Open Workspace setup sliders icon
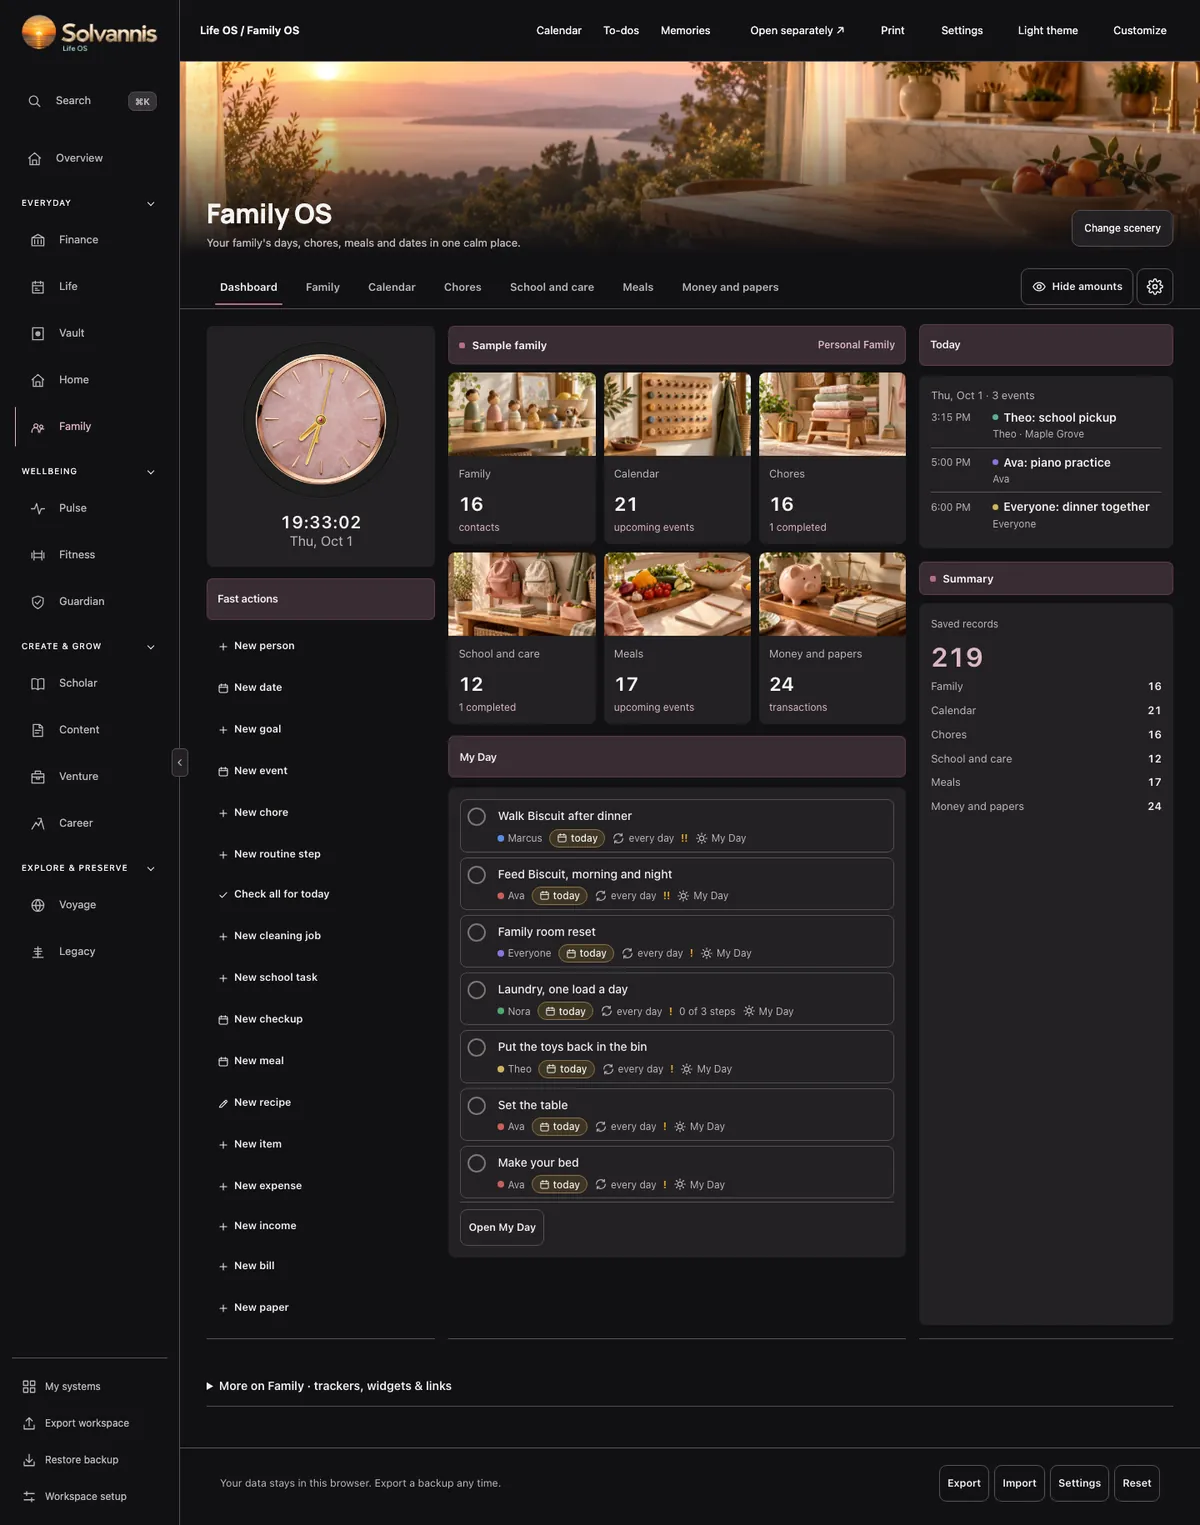Image resolution: width=1200 pixels, height=1525 pixels. coord(29,1497)
